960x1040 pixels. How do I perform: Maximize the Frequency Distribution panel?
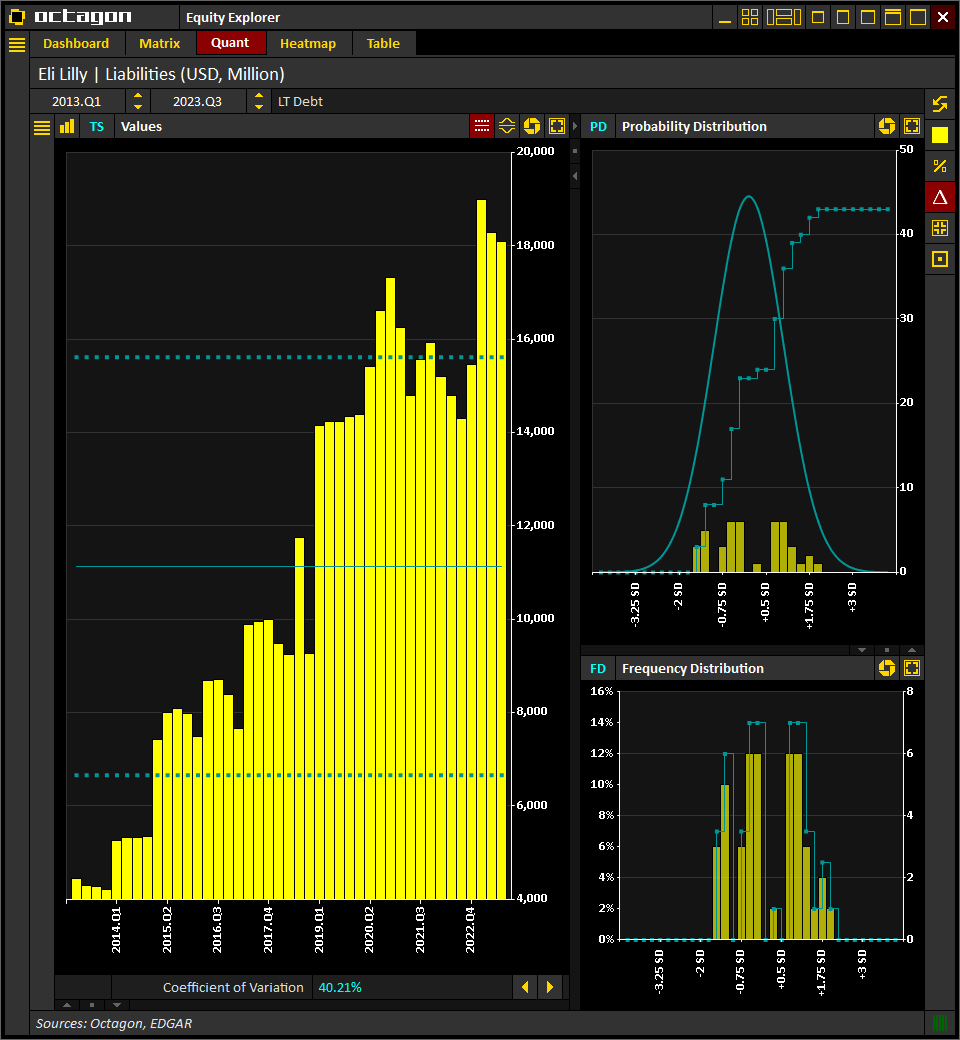(912, 668)
